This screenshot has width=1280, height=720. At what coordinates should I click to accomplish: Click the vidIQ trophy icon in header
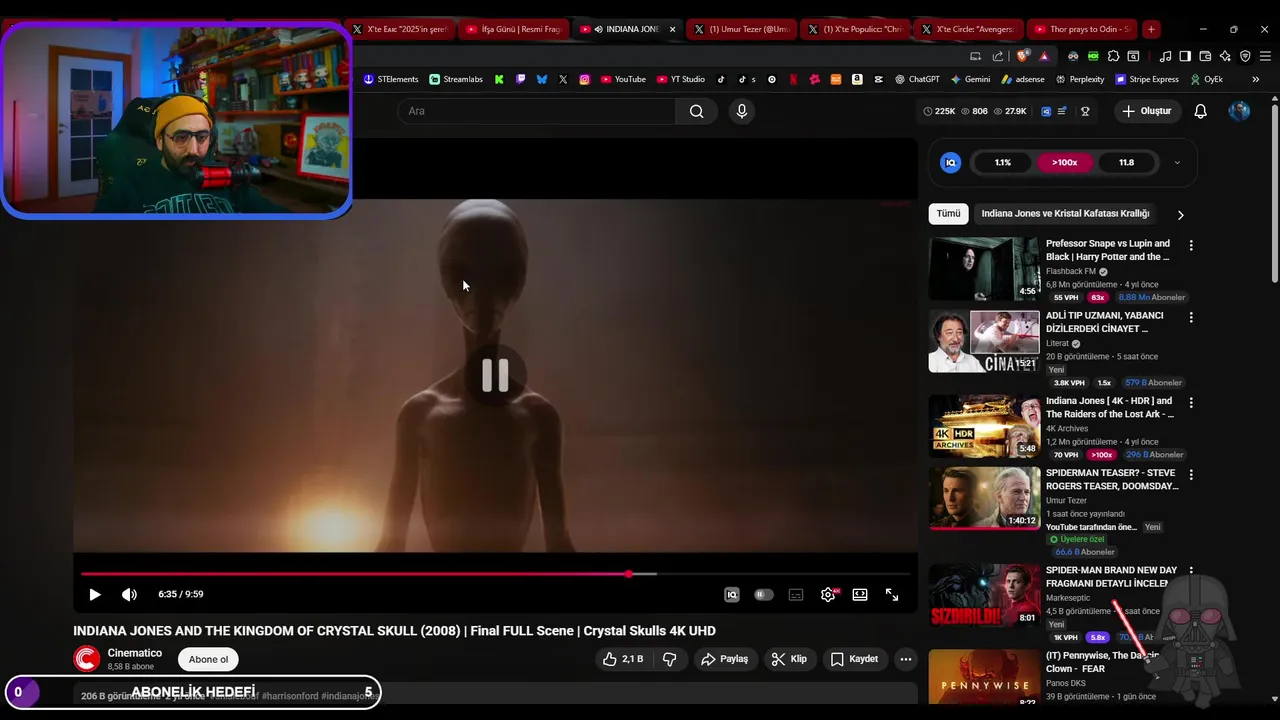(x=1085, y=111)
